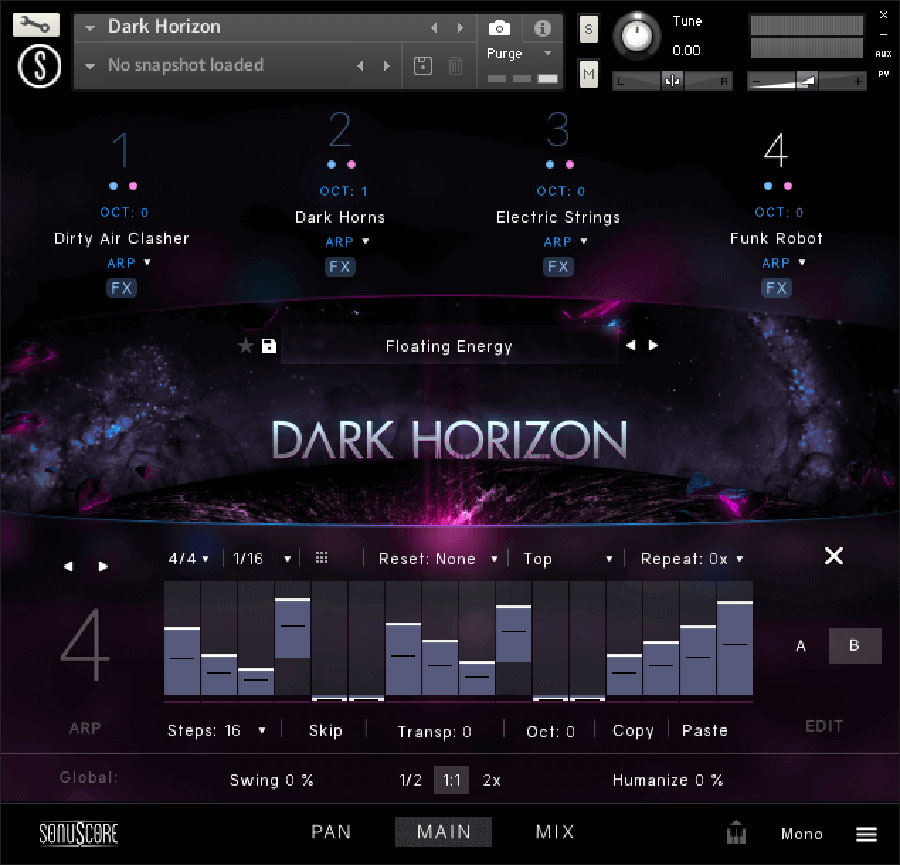Toggle Mono mode
900x865 pixels.
(802, 833)
